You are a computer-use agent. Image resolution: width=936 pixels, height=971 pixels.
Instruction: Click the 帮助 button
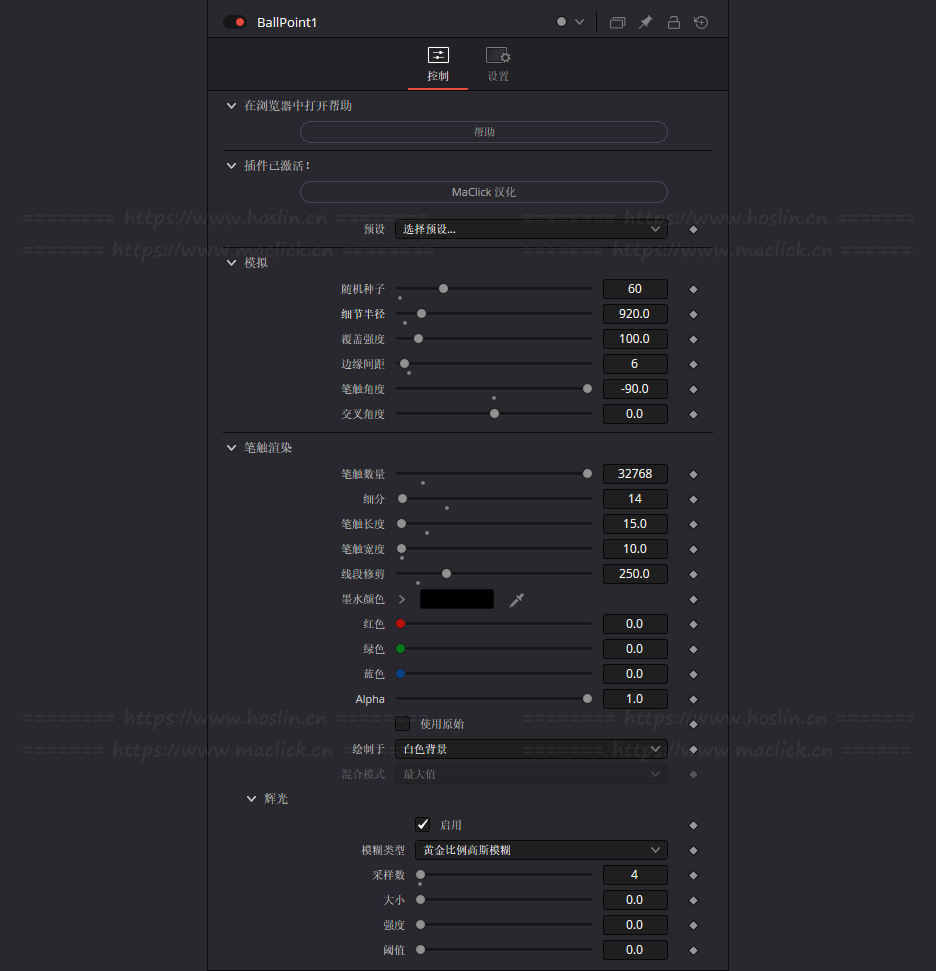[x=483, y=132]
